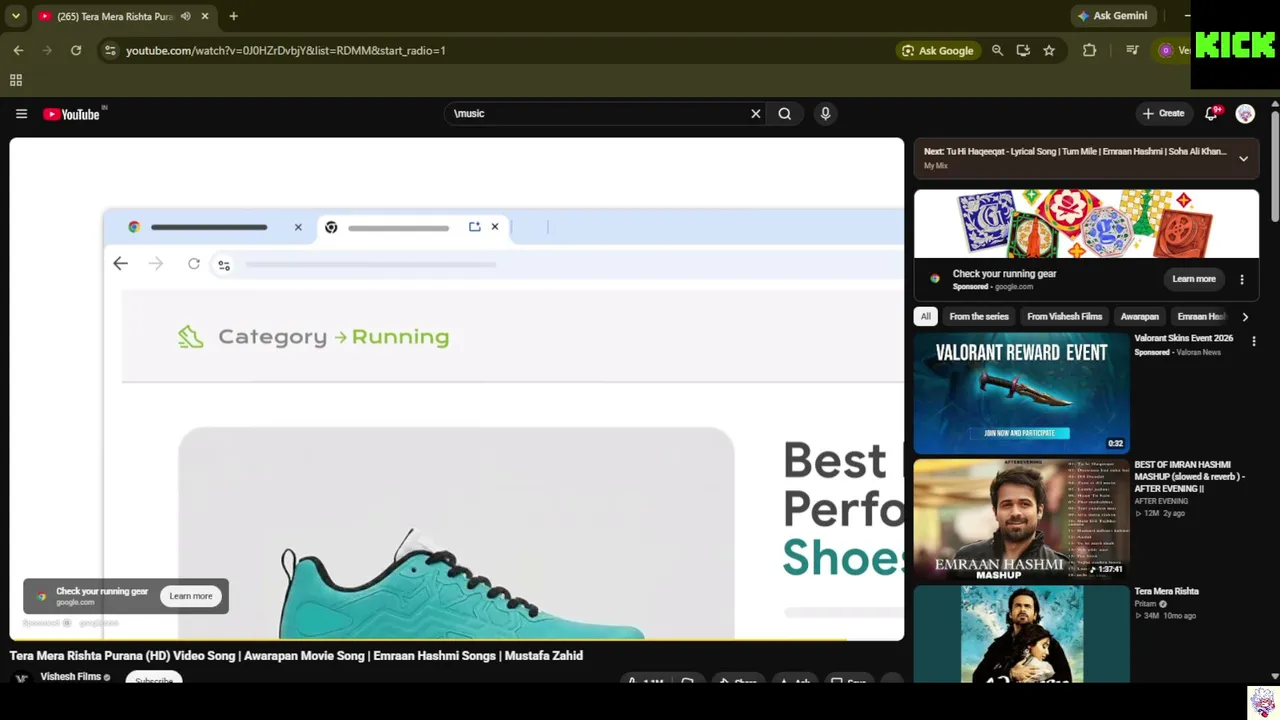Open options menu for running gear ad
The image size is (1280, 720).
[x=1242, y=279]
